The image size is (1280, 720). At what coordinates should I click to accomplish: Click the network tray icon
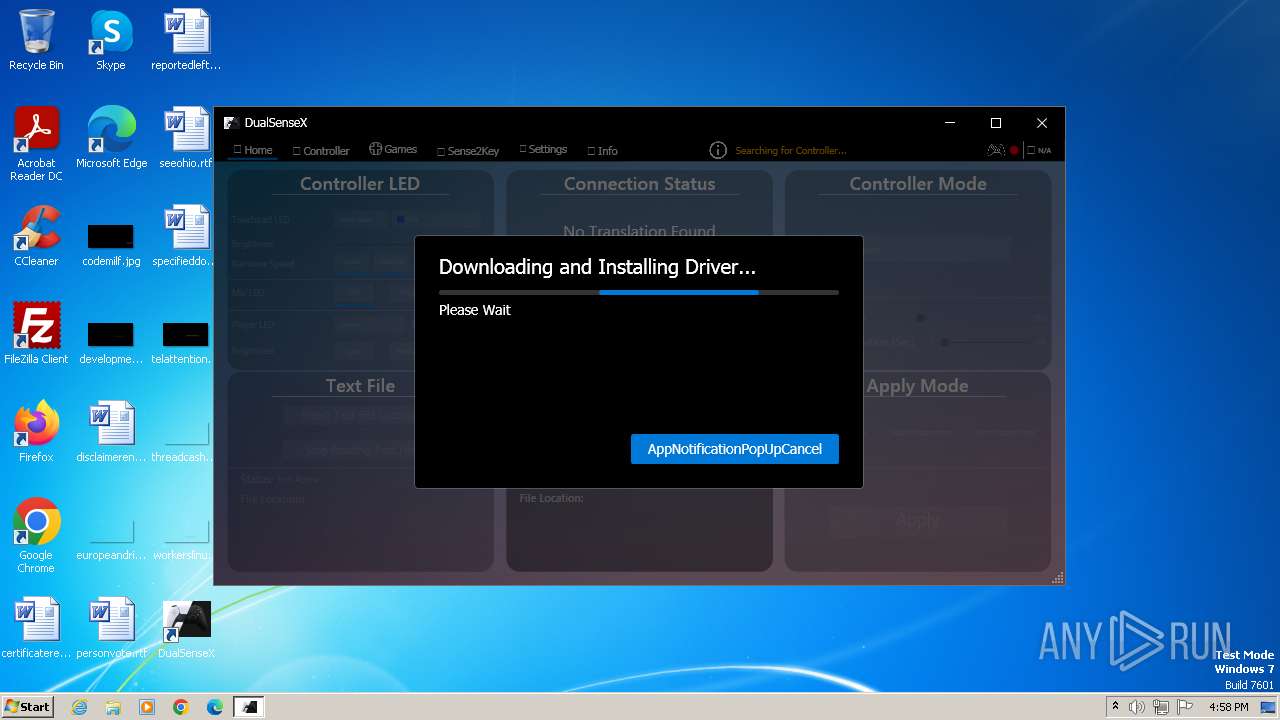(x=1160, y=707)
